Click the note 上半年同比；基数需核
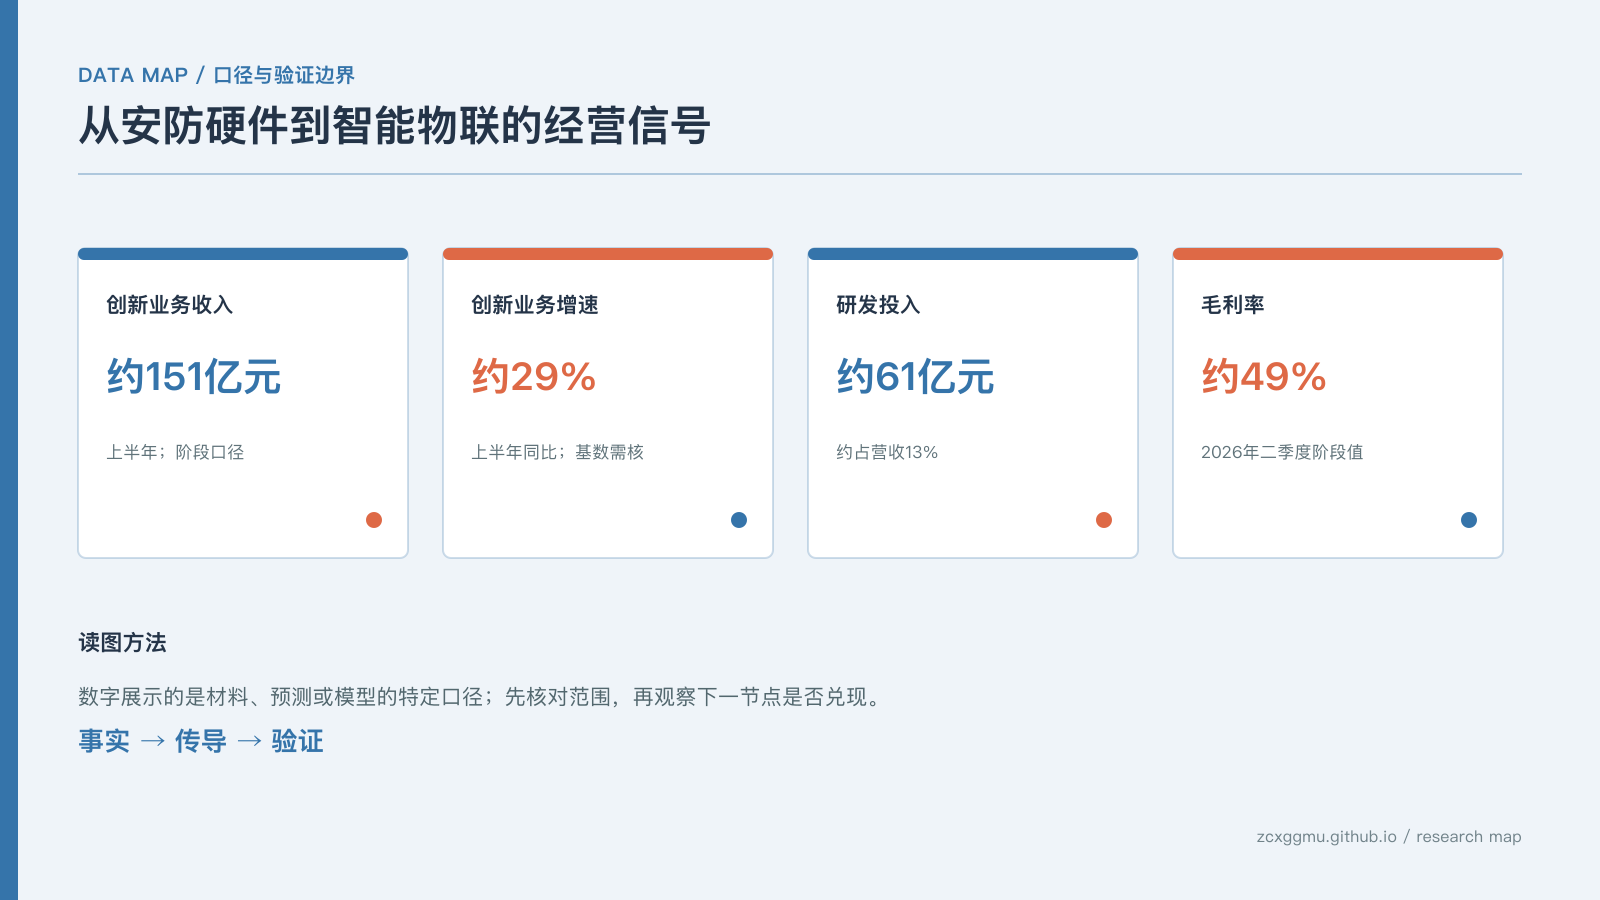 point(558,452)
